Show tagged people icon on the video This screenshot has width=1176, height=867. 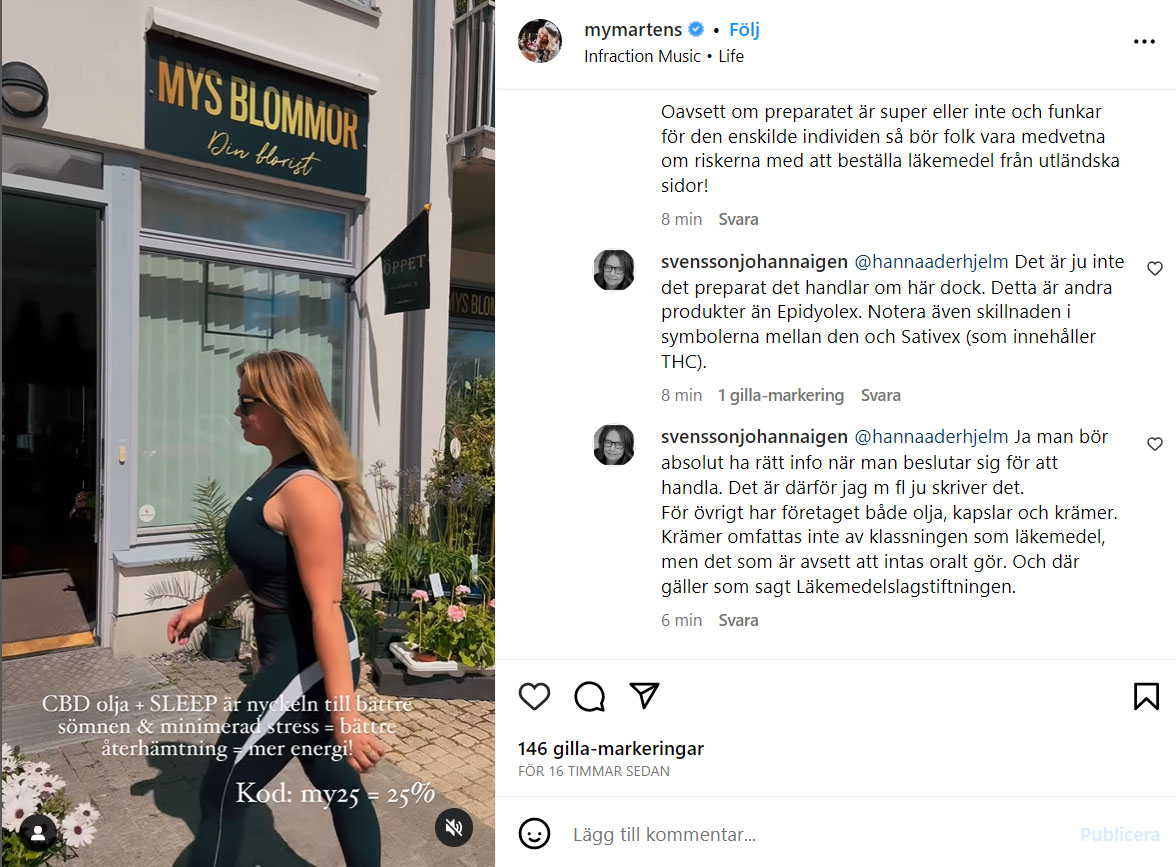coord(38,831)
